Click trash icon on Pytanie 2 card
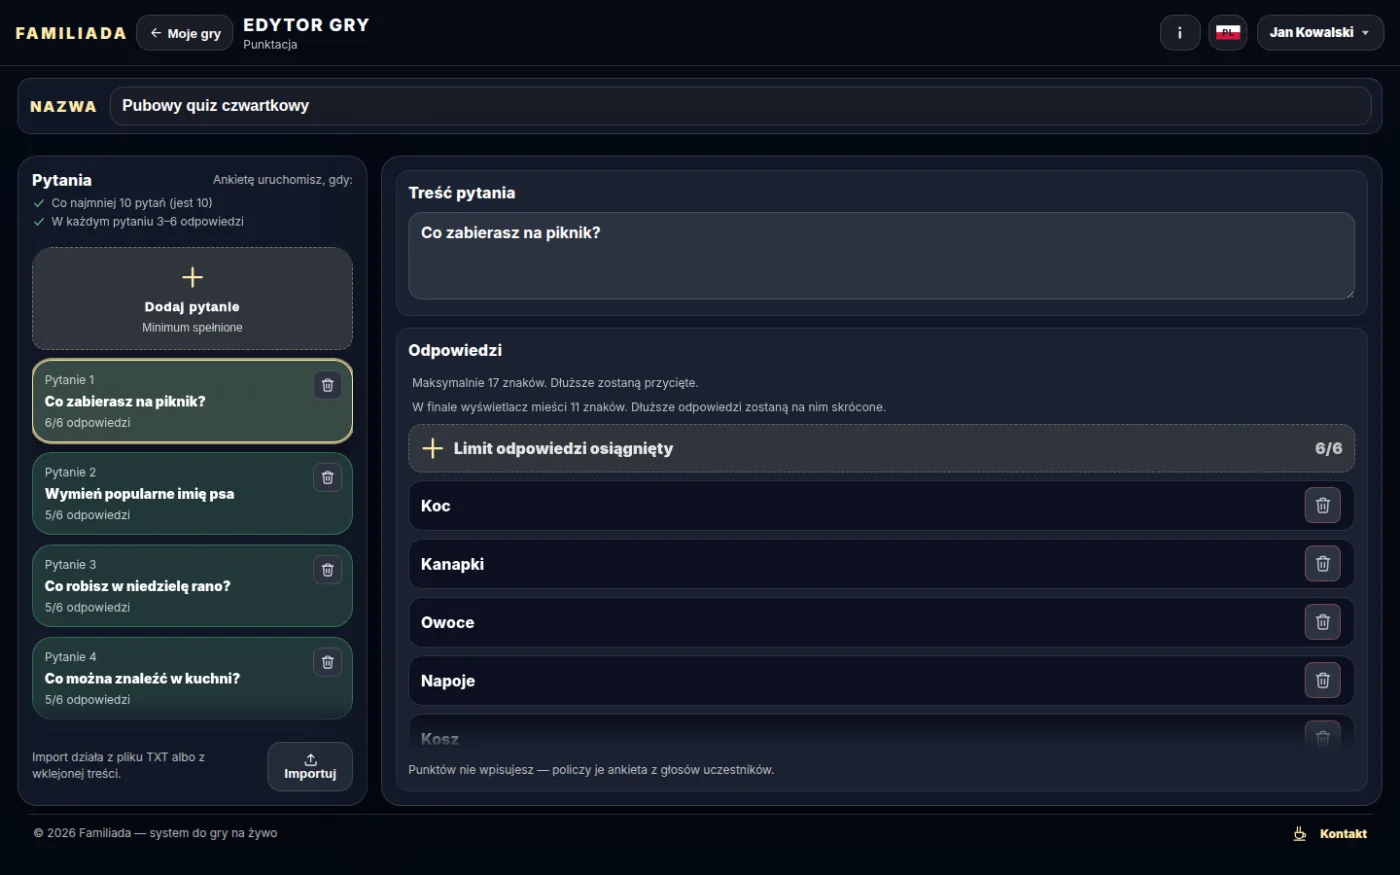Viewport: 1400px width, 875px height. (327, 477)
